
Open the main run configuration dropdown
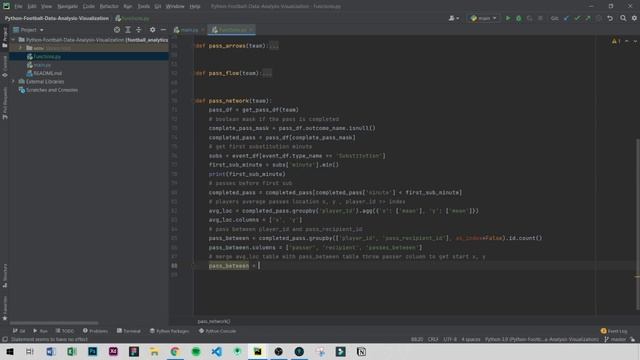pyautogui.click(x=483, y=18)
